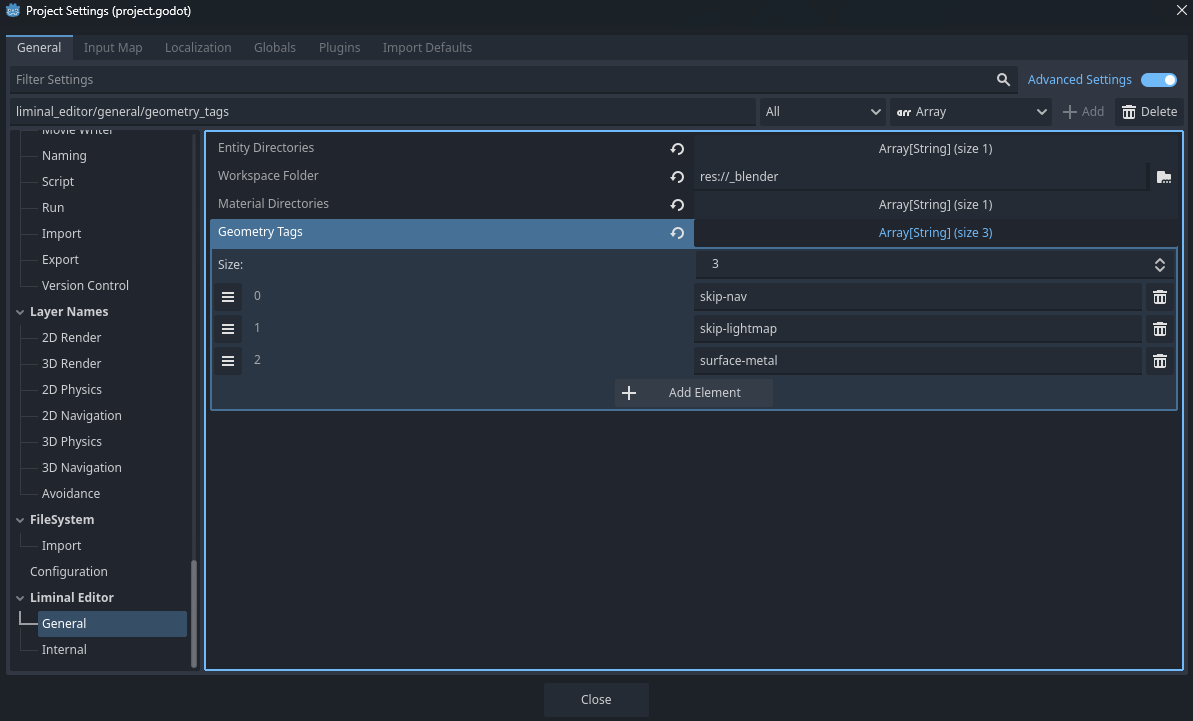Click the Add Element button
The image size is (1193, 721).
tap(693, 393)
